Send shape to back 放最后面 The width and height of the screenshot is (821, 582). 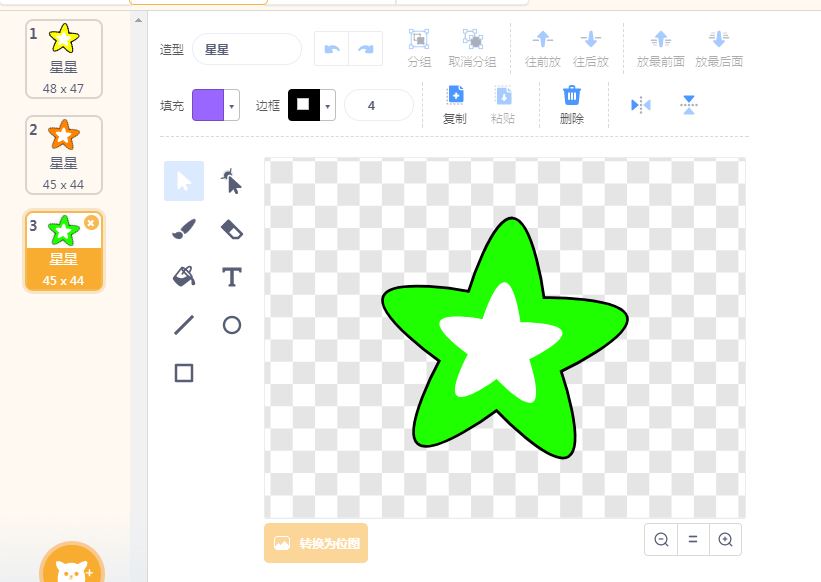[719, 48]
